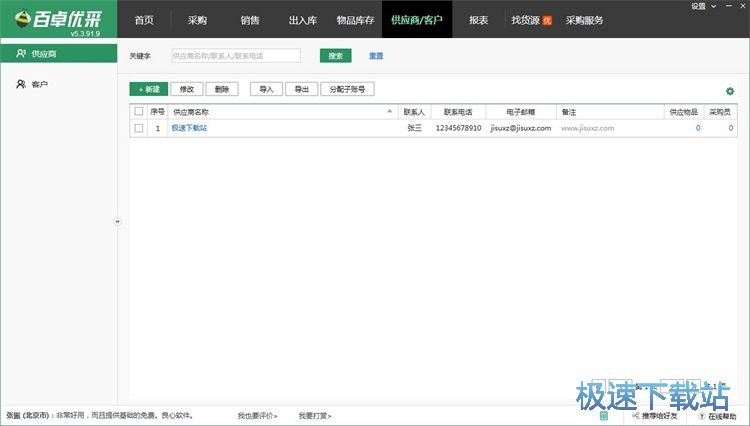Image resolution: width=750 pixels, height=426 pixels.
Task: Click the phone cell 12345678910
Action: (x=458, y=128)
